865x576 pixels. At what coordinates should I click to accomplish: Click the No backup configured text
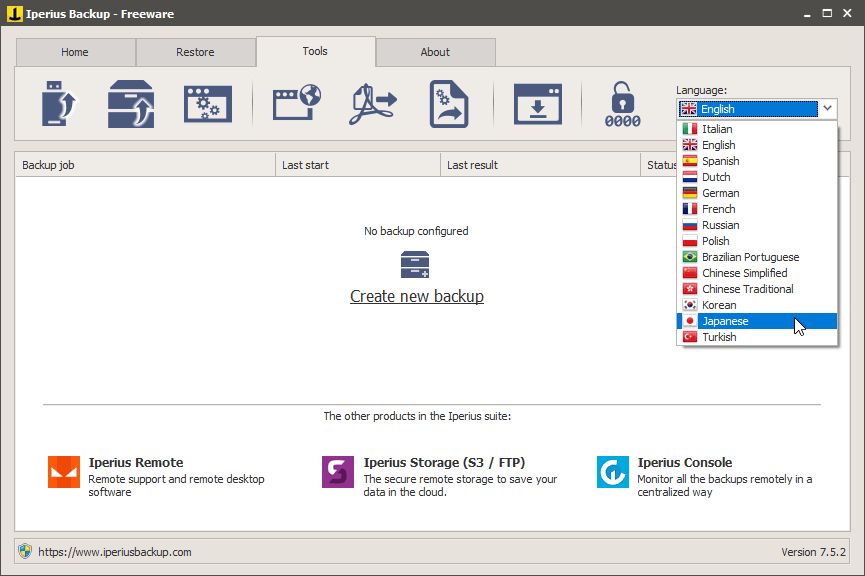[416, 231]
